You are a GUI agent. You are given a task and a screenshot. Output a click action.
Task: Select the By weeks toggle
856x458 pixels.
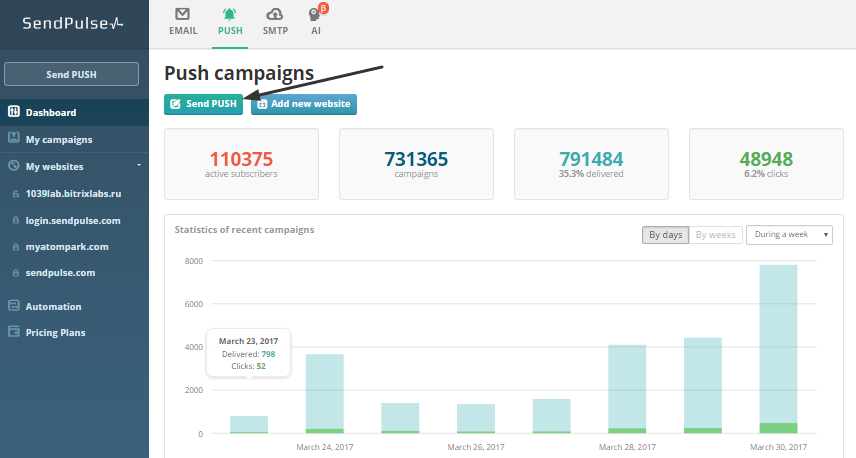(x=715, y=235)
